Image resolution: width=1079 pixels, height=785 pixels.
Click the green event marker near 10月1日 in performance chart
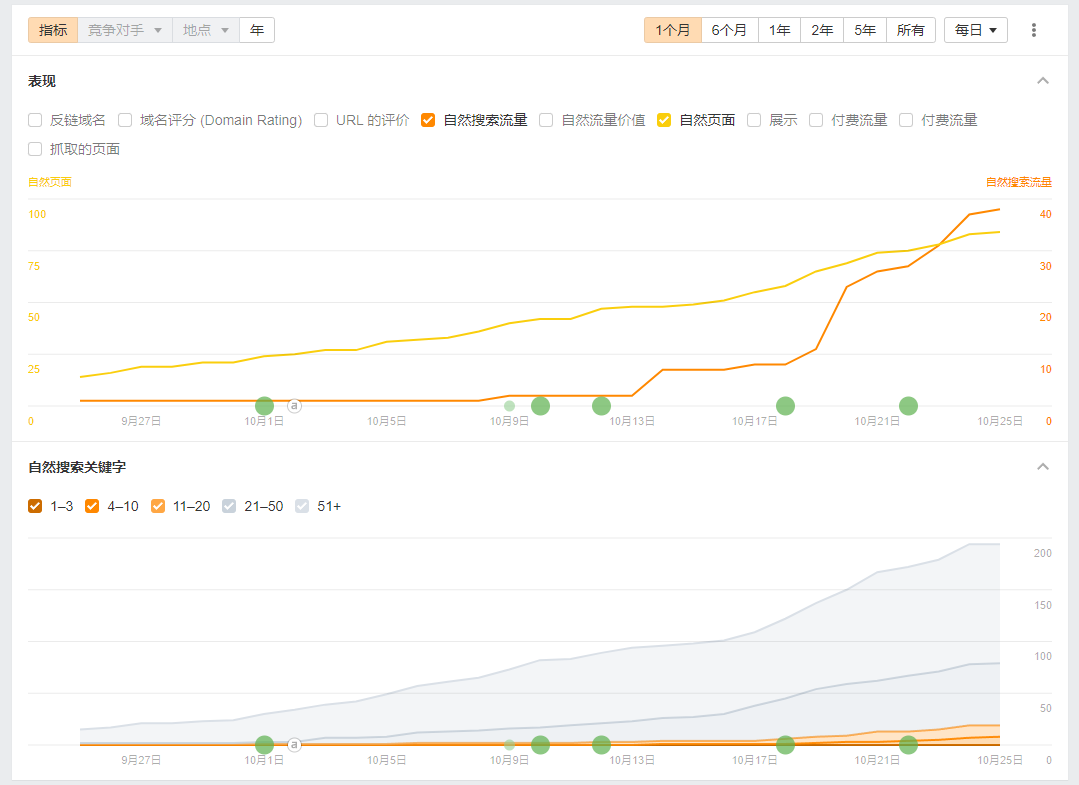tap(264, 406)
